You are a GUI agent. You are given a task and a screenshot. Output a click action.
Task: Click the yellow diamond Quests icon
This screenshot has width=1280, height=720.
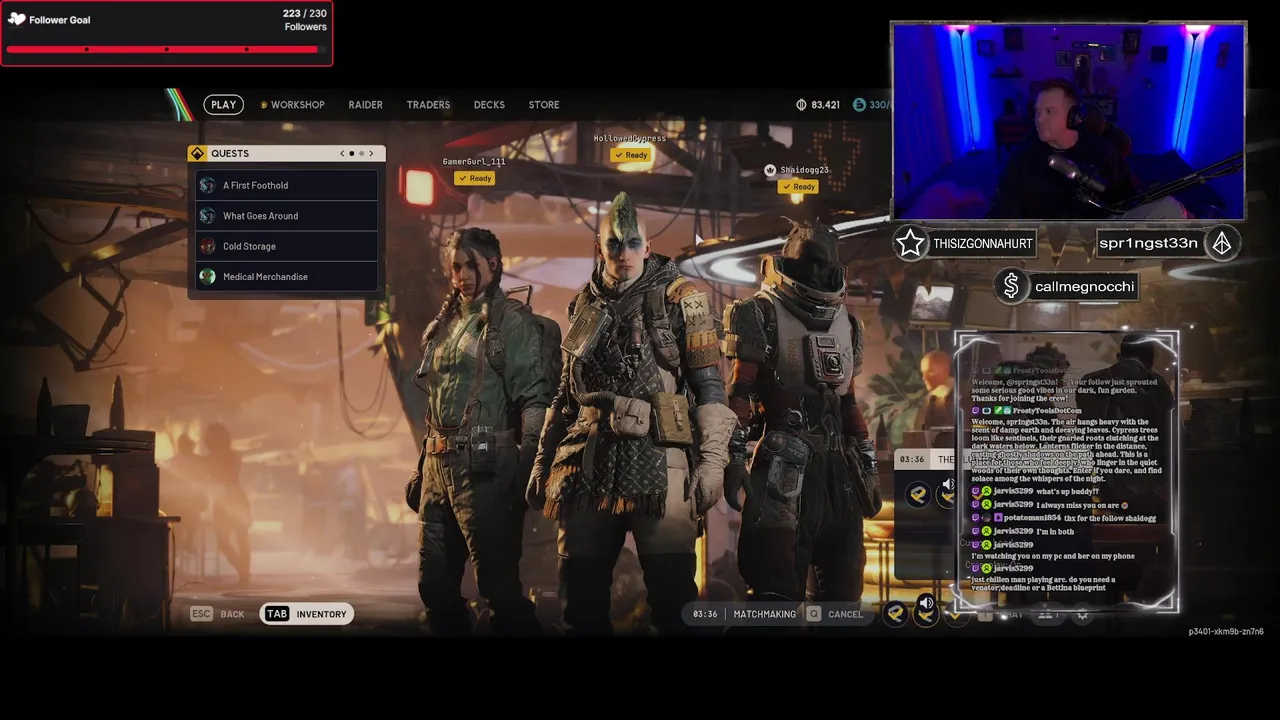197,153
